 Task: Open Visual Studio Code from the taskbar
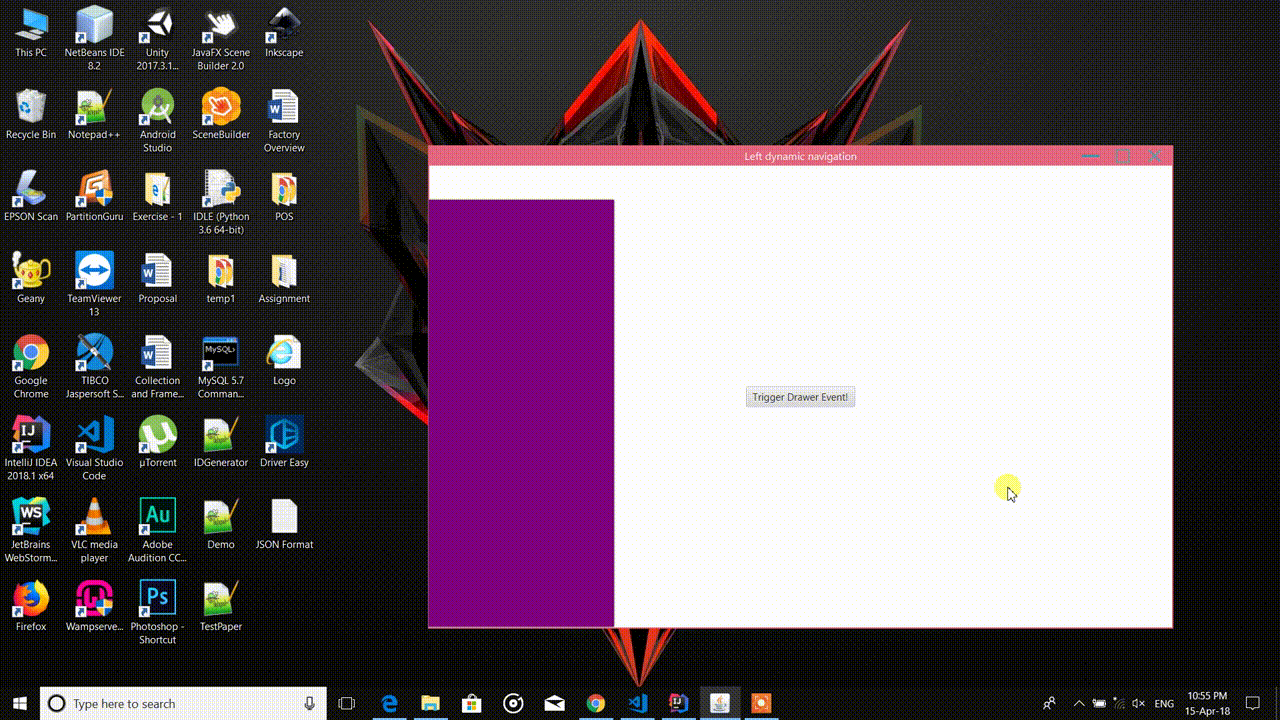coord(637,703)
